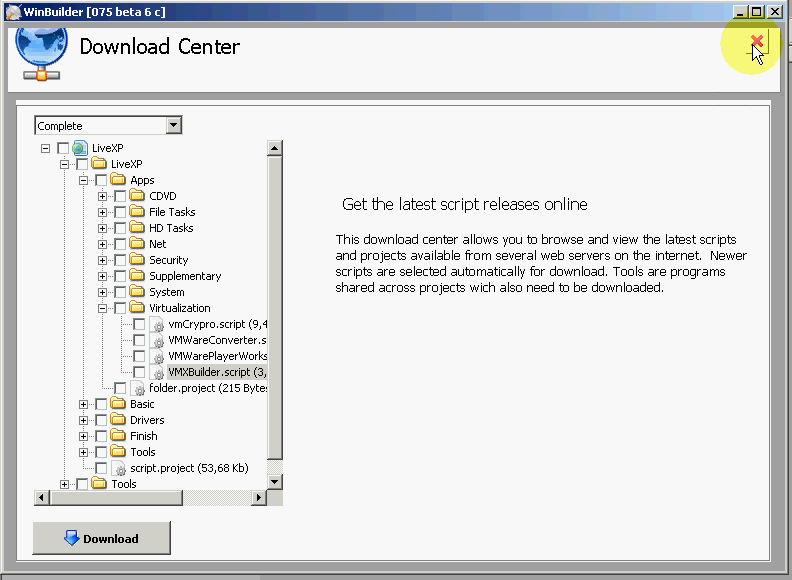Screen dimensions: 792x580
Task: Check the root LiveXP checkbox
Action: 63,148
